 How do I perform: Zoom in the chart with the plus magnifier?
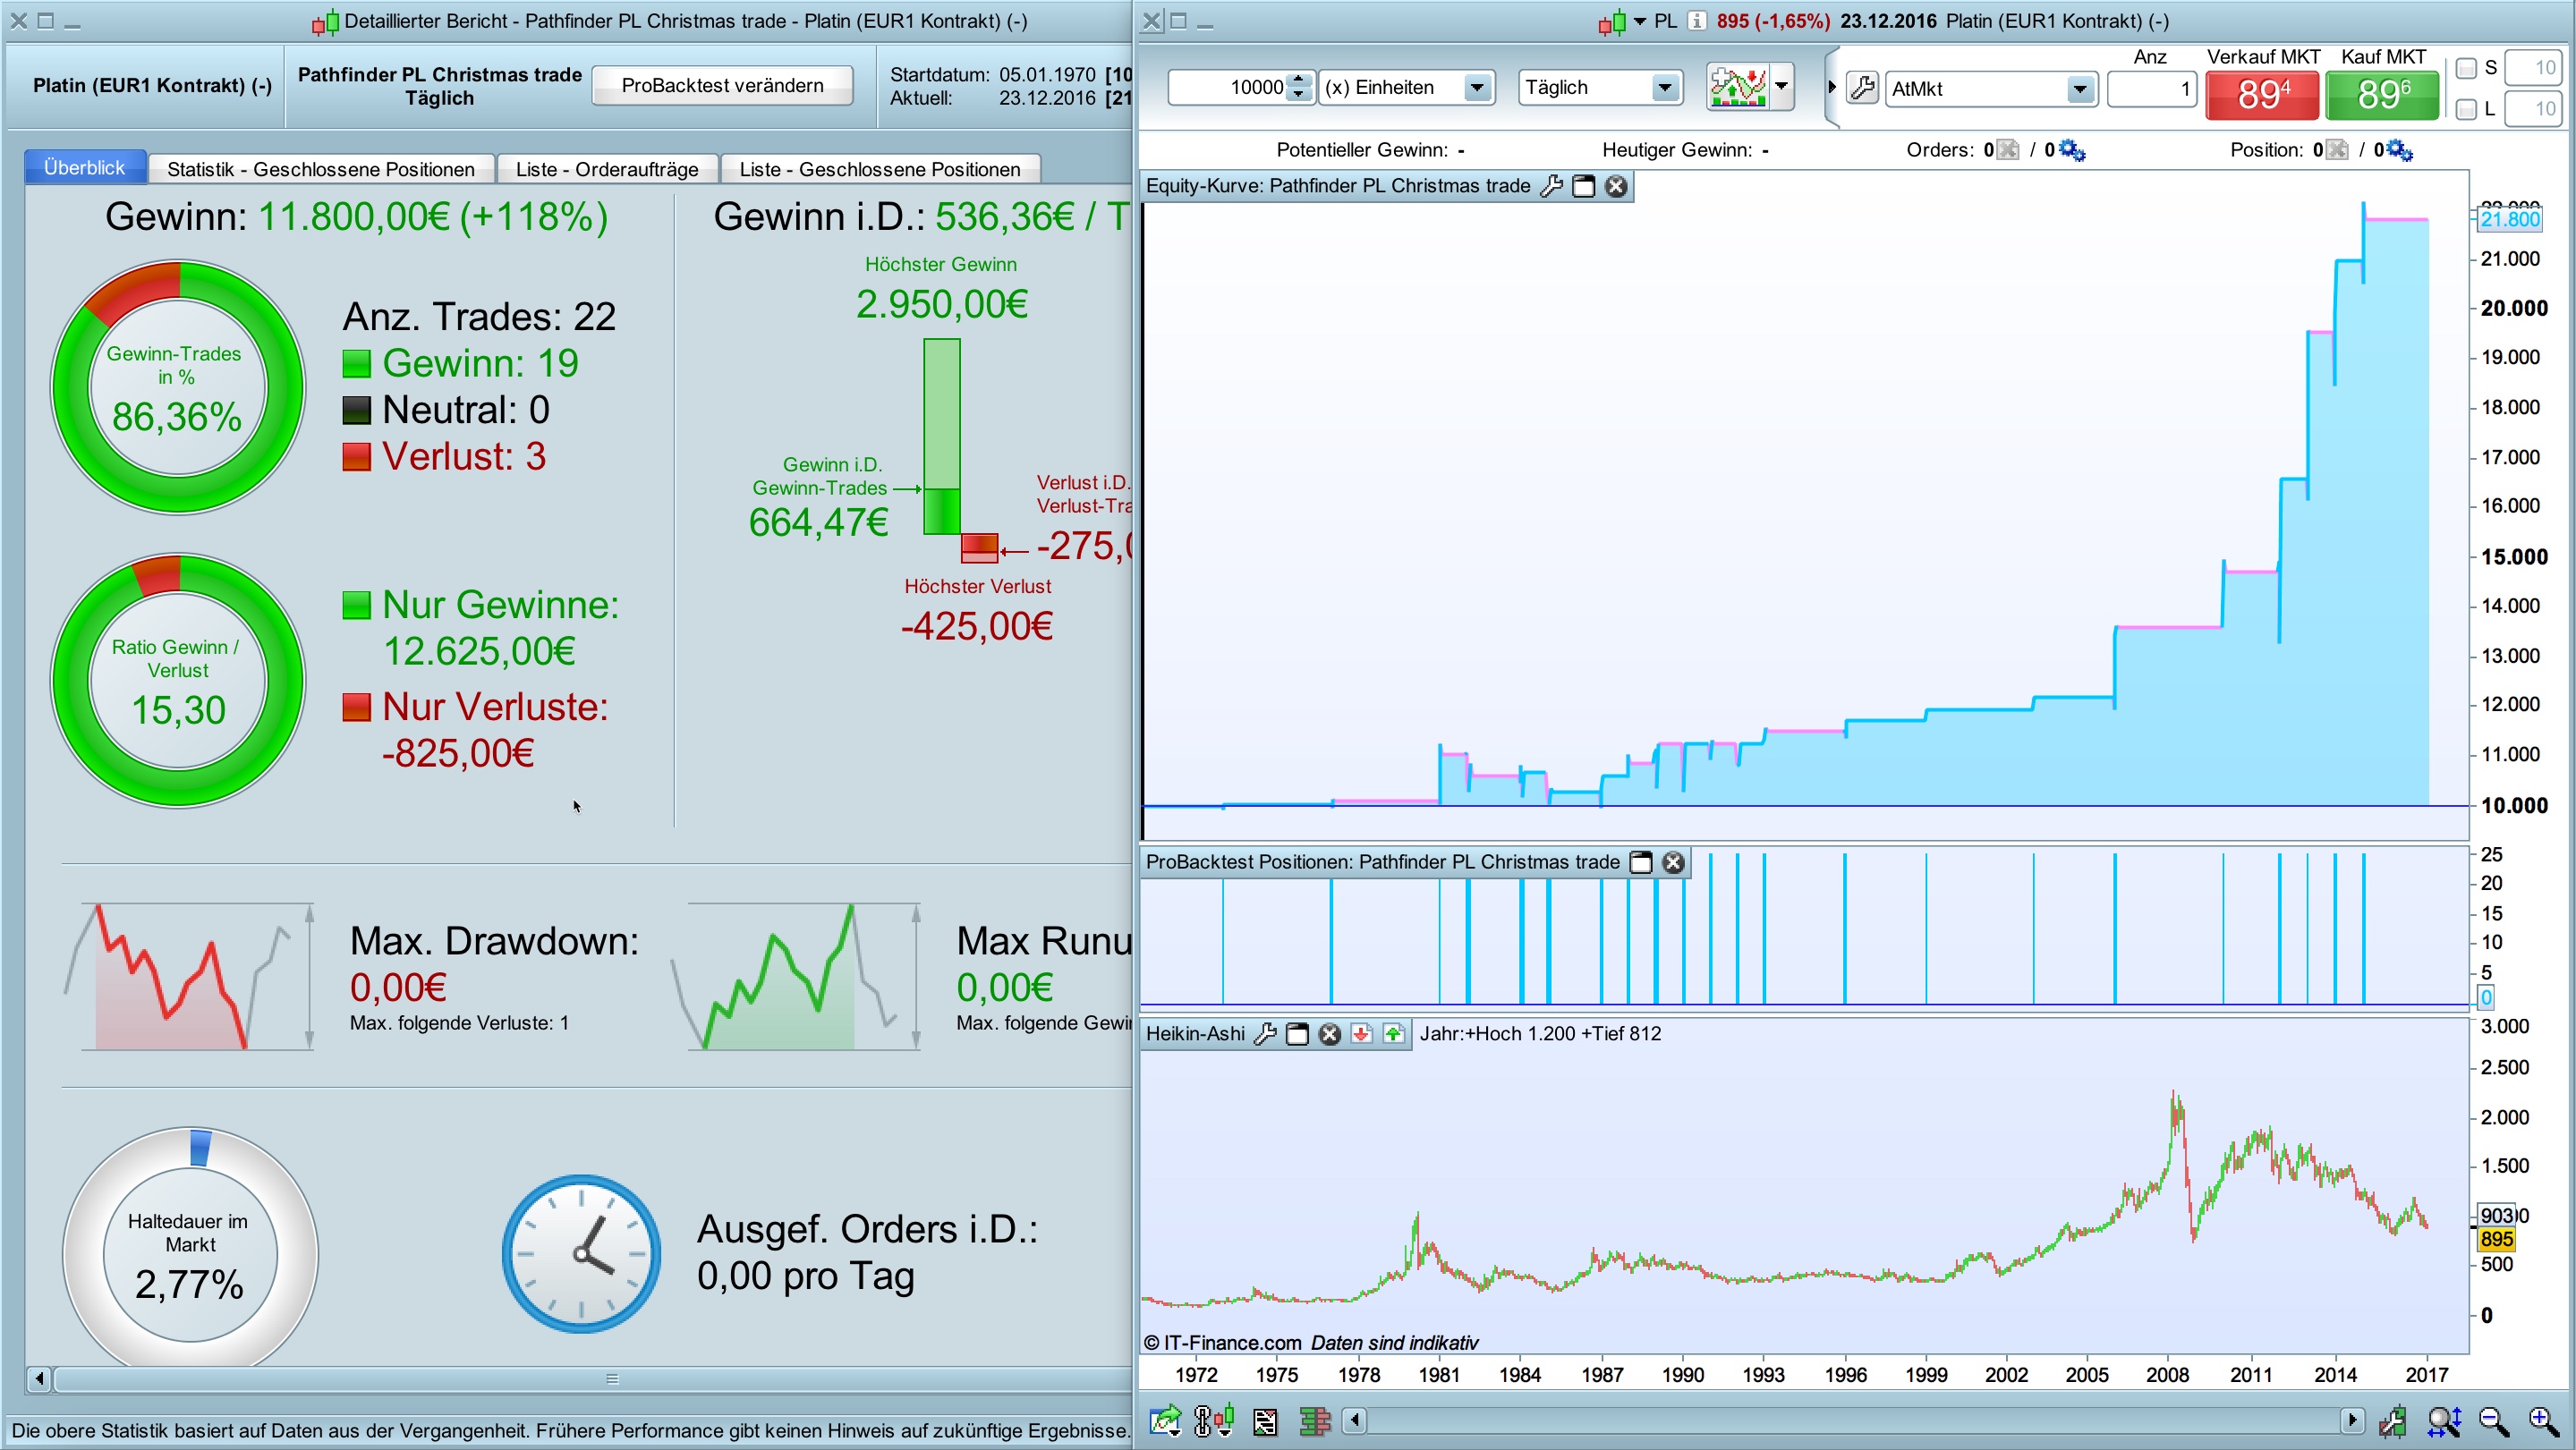tap(2542, 1421)
